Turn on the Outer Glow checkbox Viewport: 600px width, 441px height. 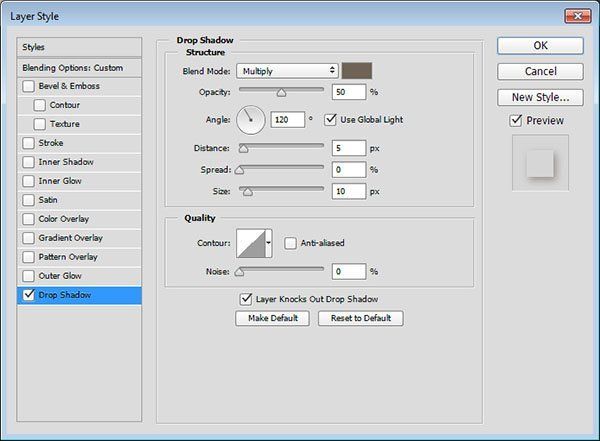pos(28,276)
